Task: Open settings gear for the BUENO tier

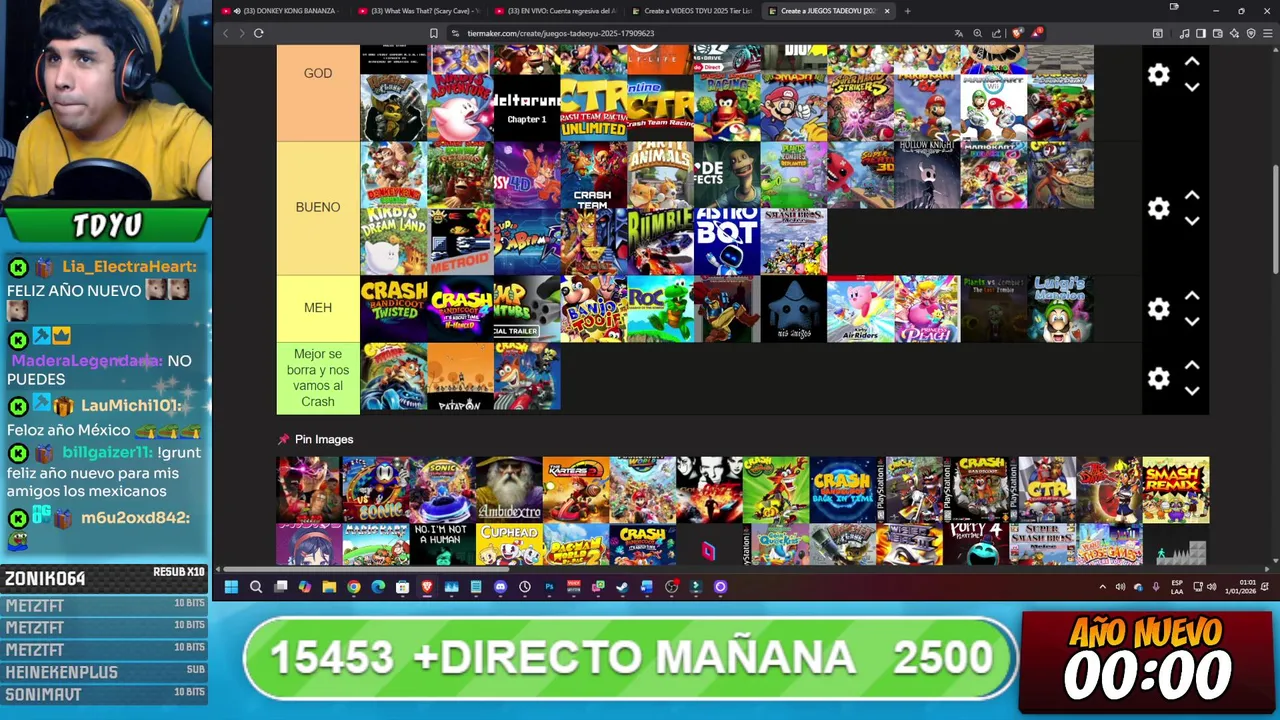Action: click(1158, 208)
